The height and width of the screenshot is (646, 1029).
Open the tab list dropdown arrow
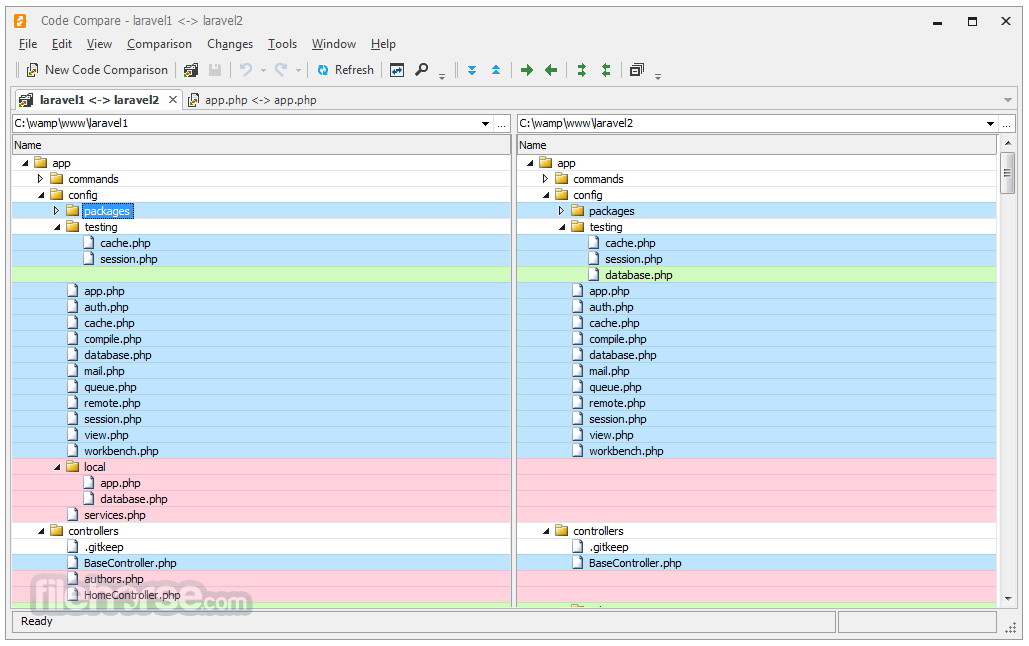[x=1007, y=100]
